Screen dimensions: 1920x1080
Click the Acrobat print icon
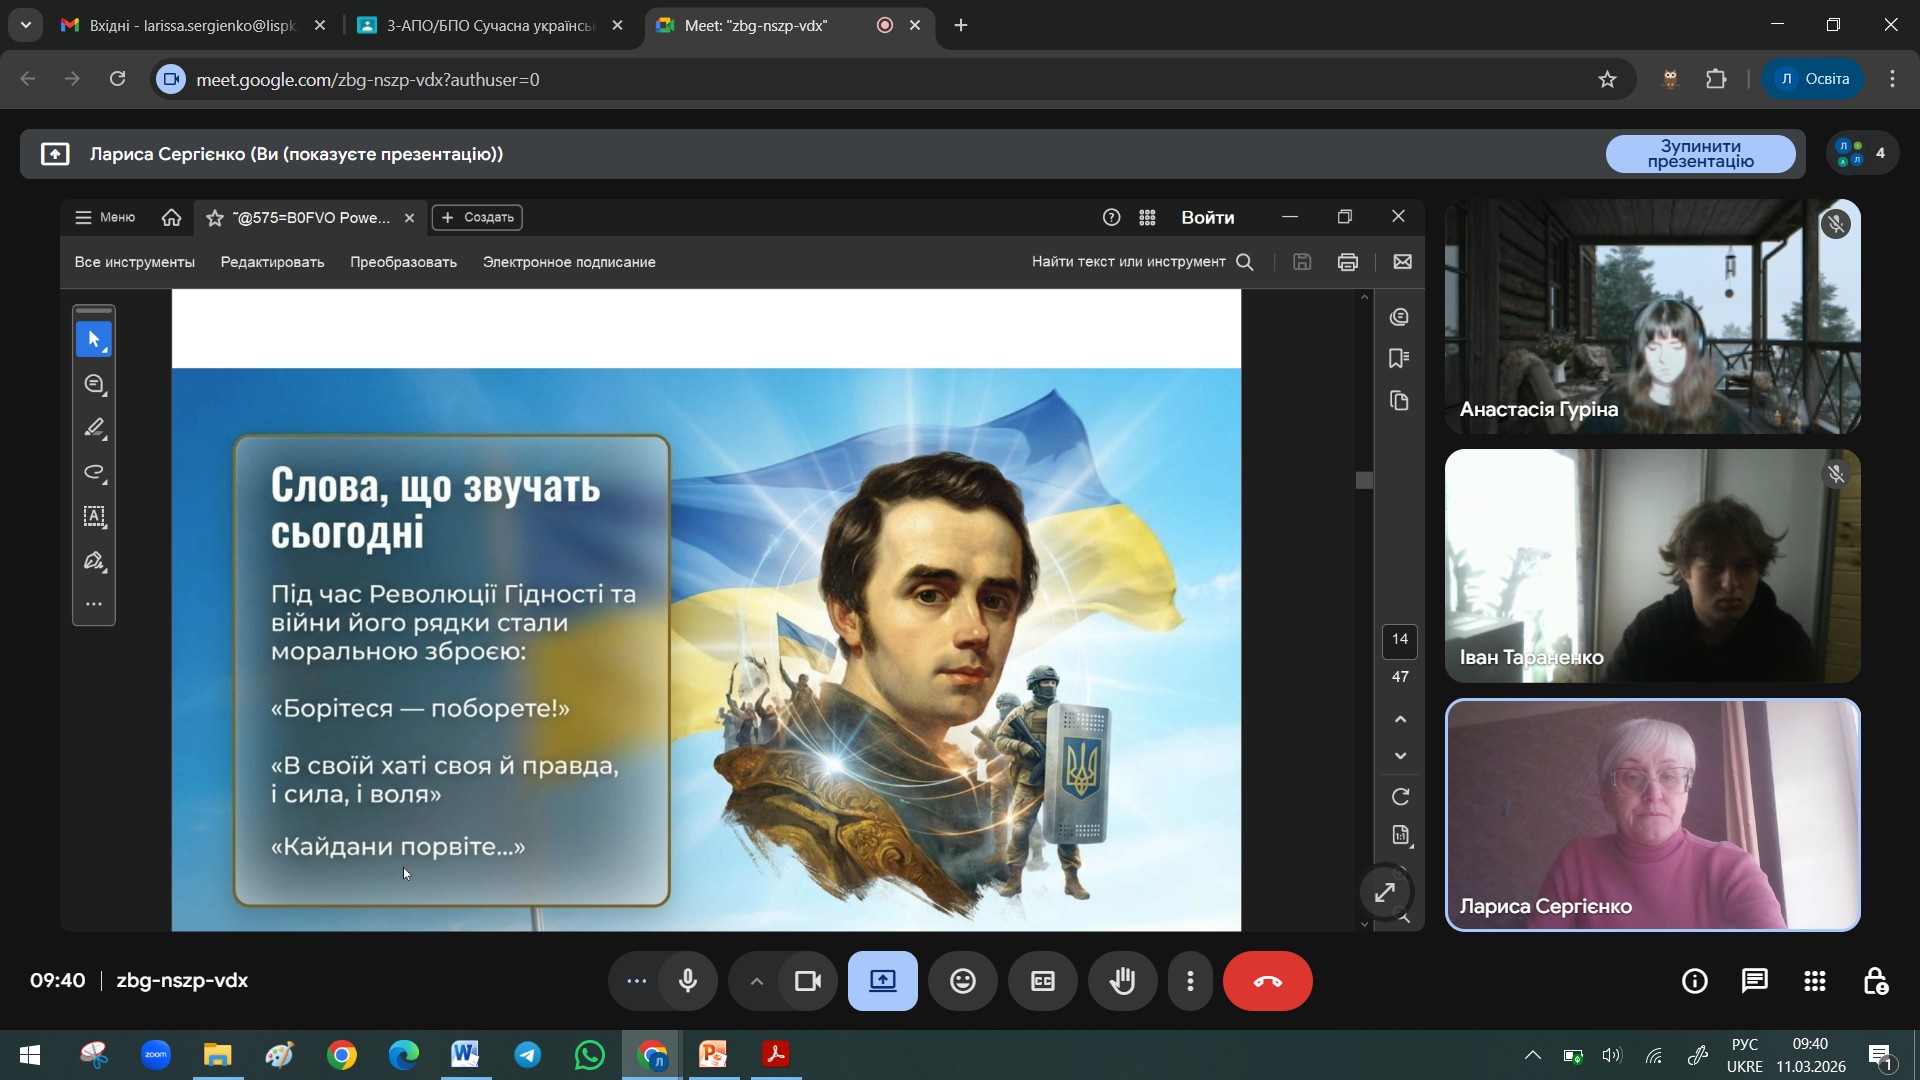coord(1347,262)
